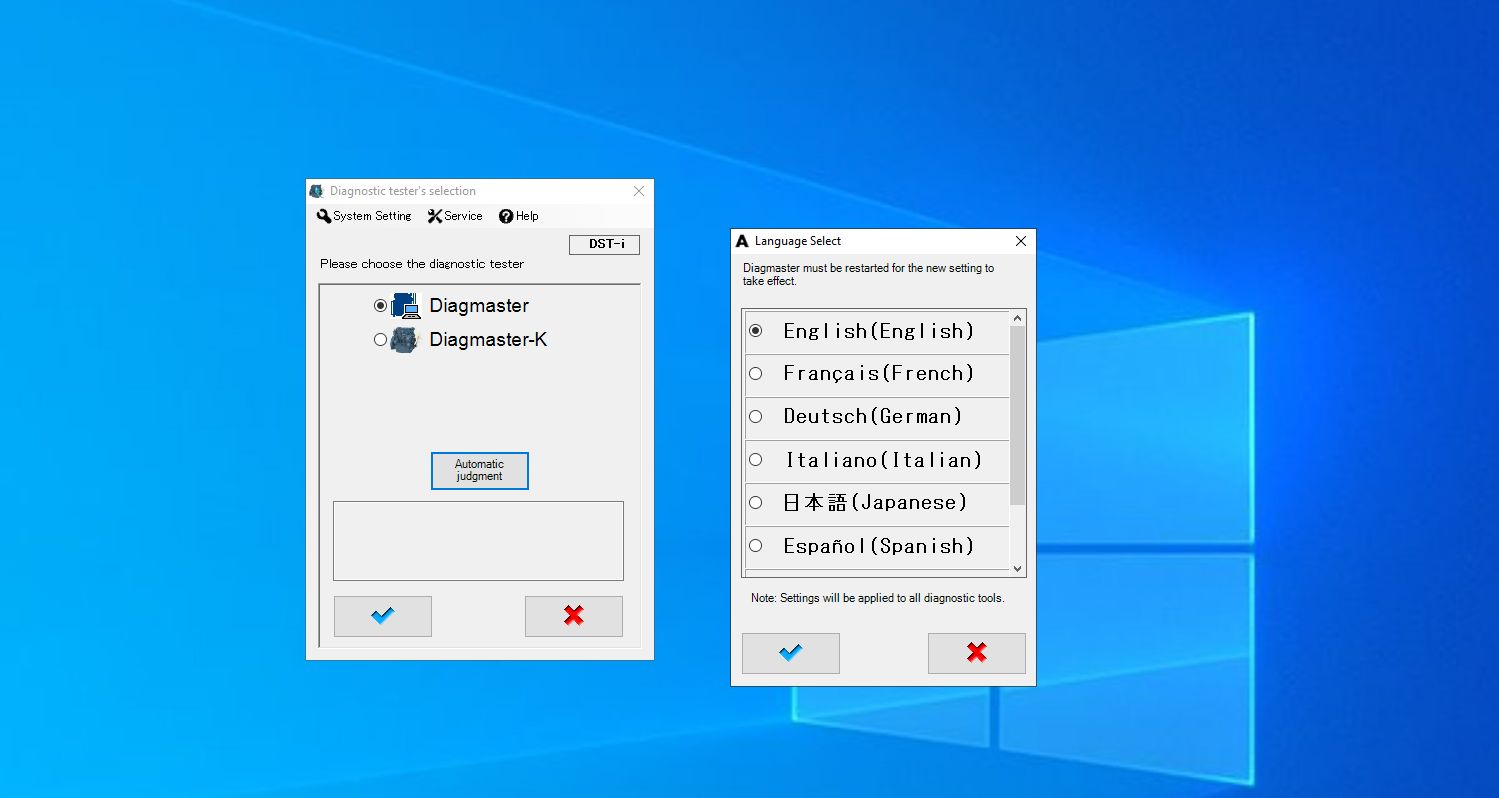Click the "Diagmaster must be restarted" message text
Image resolution: width=1499 pixels, height=798 pixels.
point(869,275)
